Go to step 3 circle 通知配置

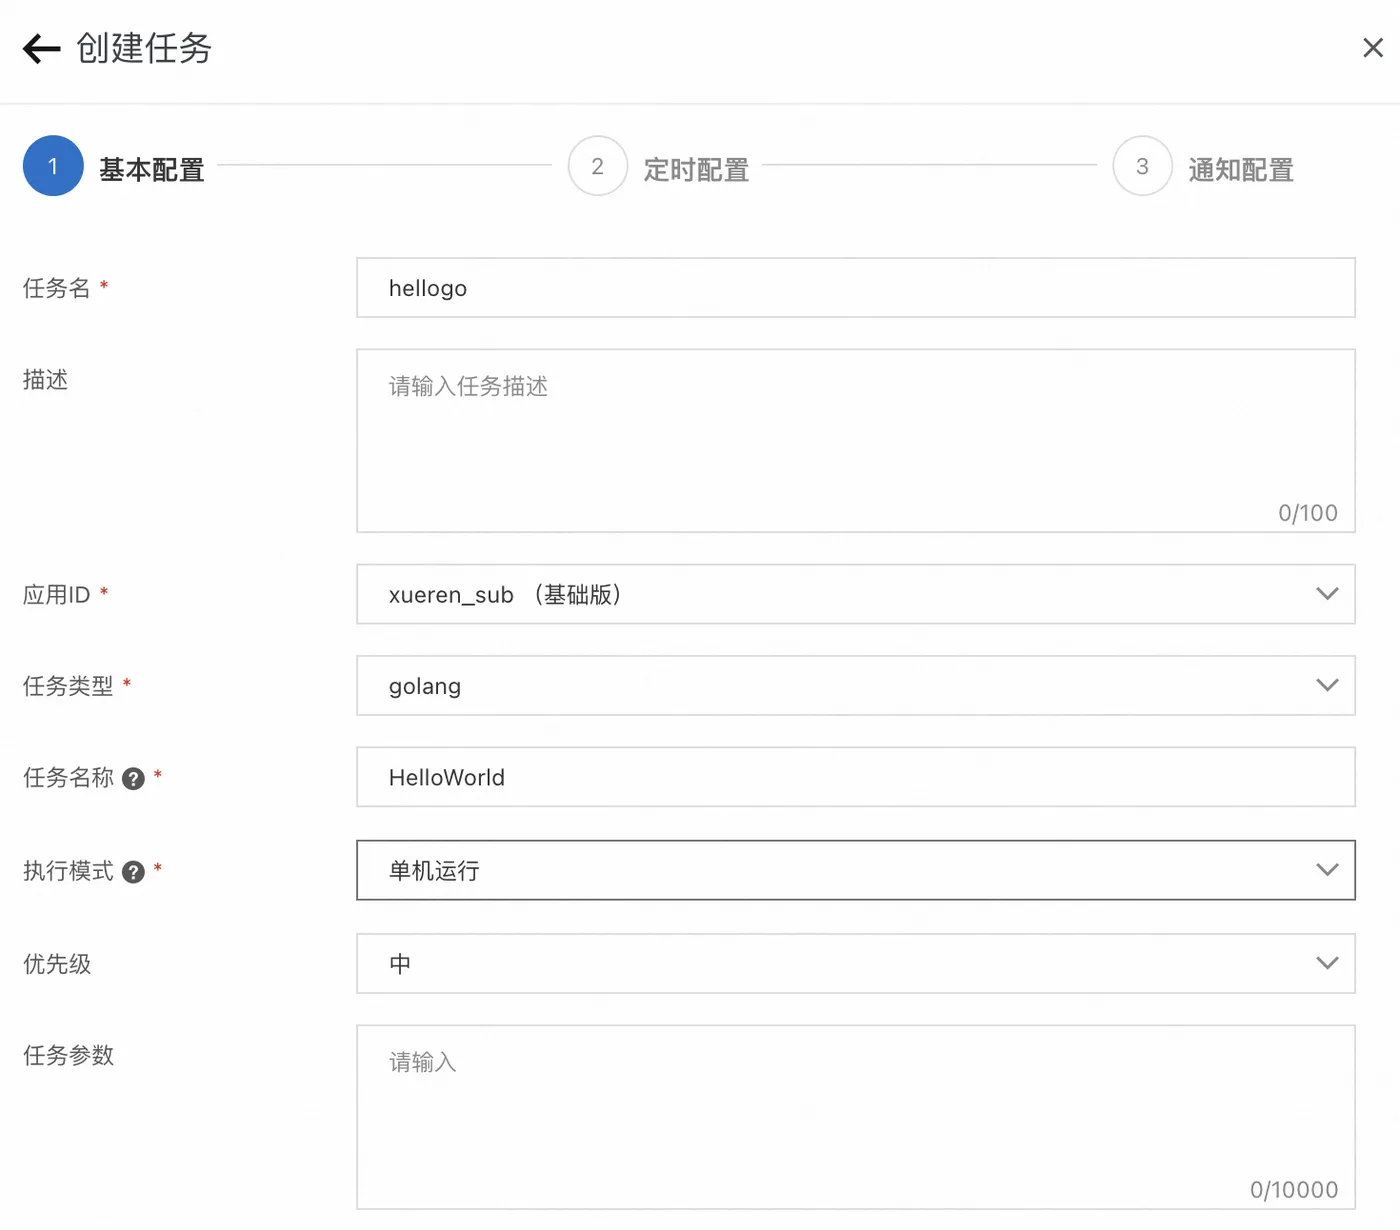pyautogui.click(x=1142, y=166)
